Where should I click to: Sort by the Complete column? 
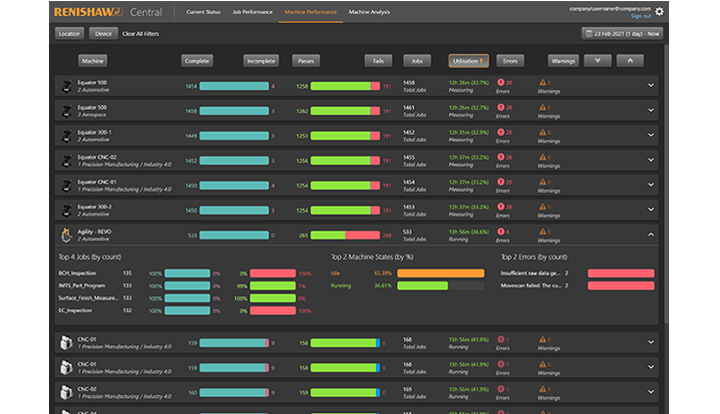tap(197, 61)
